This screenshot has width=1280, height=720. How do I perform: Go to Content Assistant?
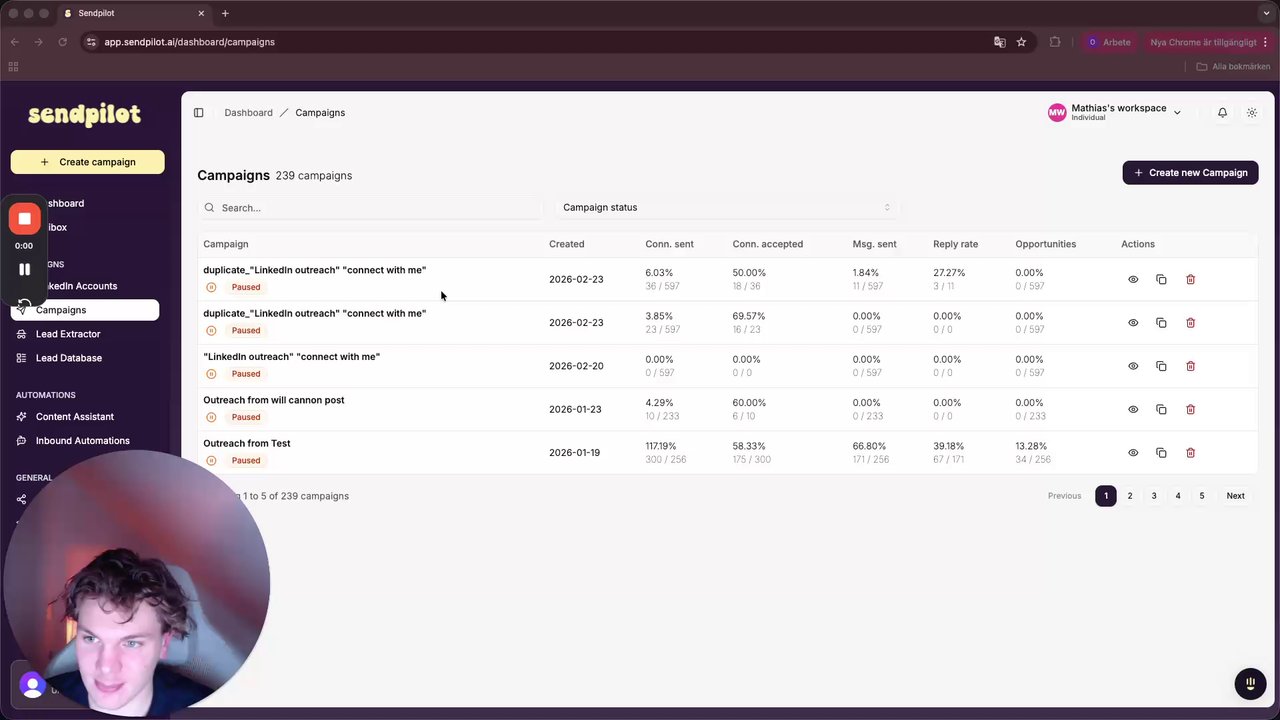(x=75, y=417)
